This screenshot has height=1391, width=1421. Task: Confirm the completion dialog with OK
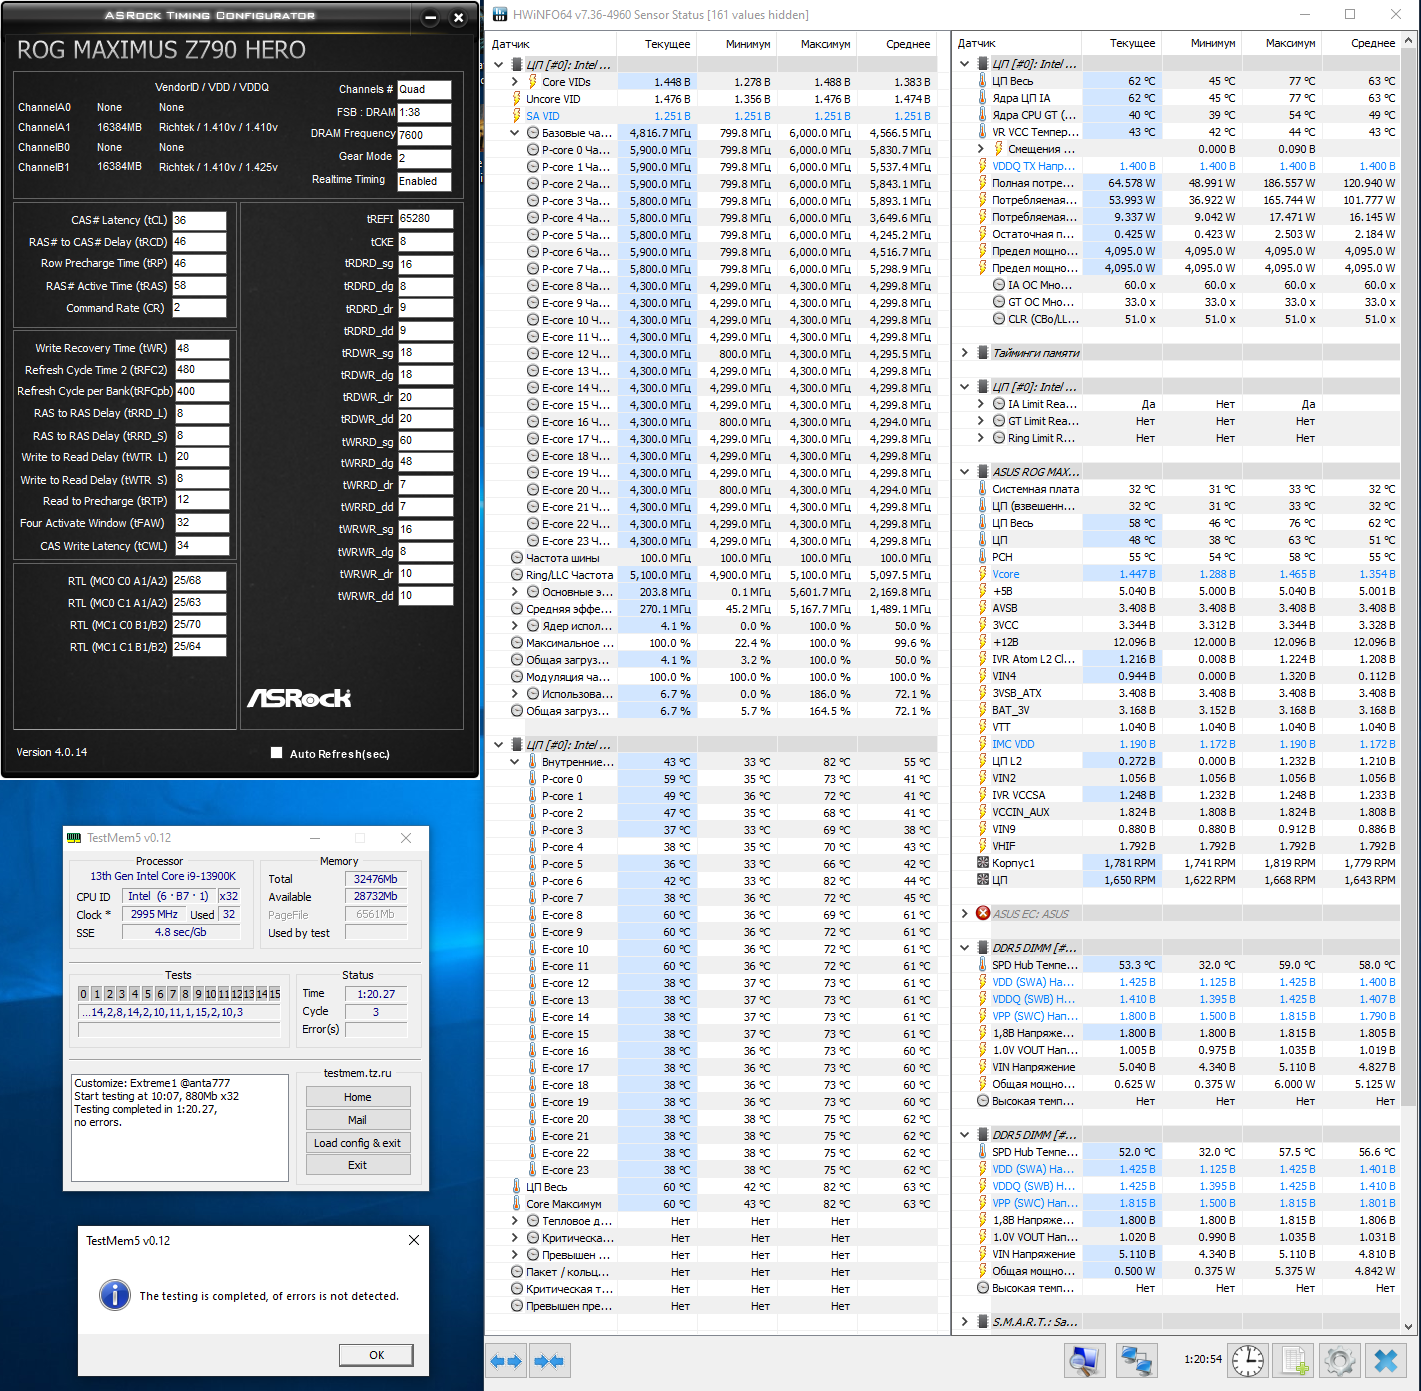(376, 1355)
